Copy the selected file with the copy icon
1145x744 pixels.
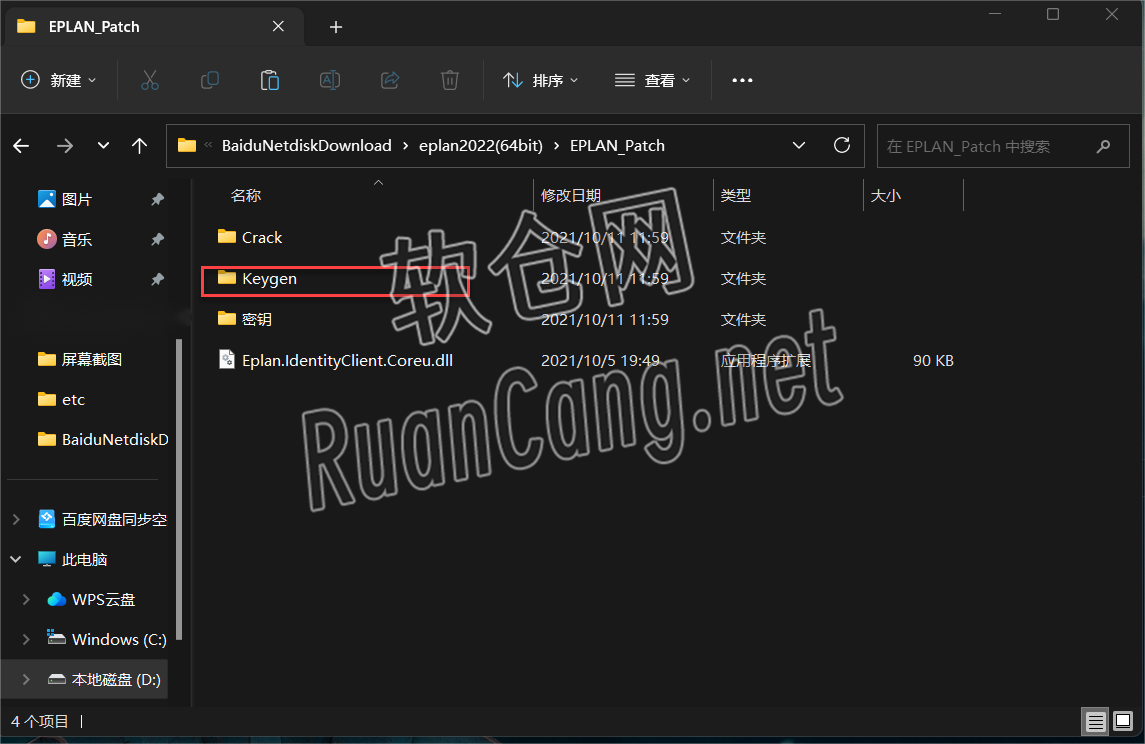click(209, 80)
